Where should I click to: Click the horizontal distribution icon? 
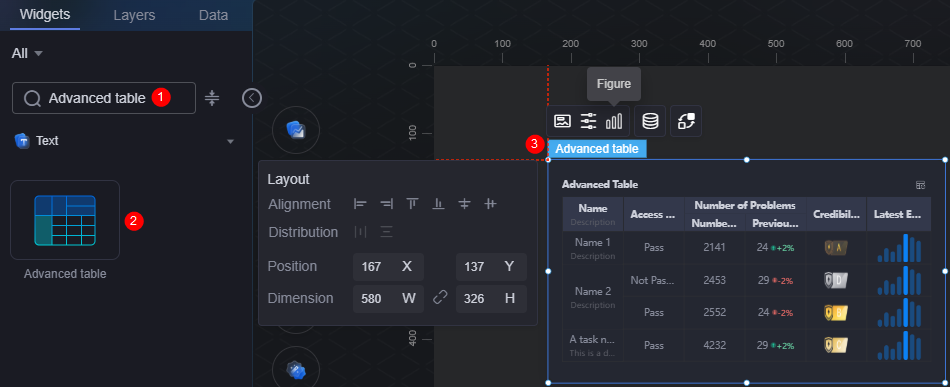point(360,232)
